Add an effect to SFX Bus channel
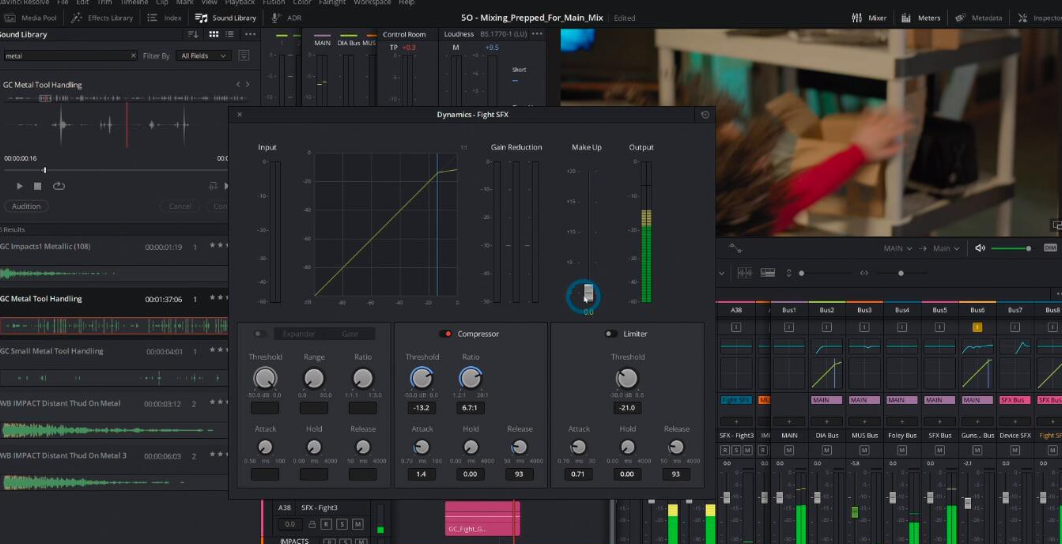This screenshot has height=544, width=1062. (x=939, y=421)
